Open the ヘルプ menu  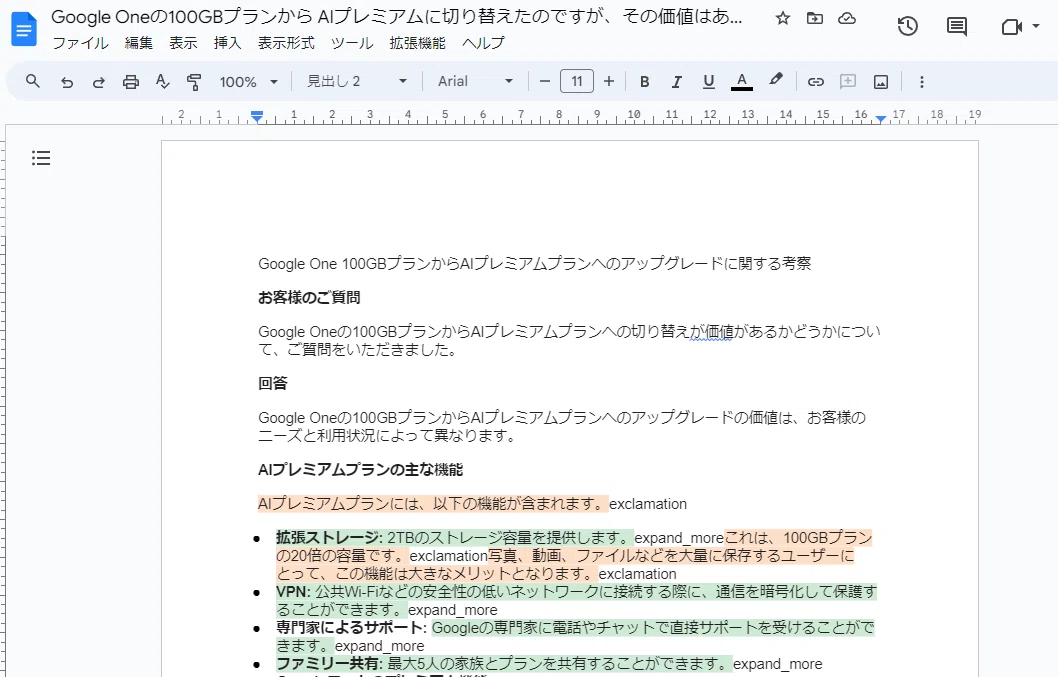tap(483, 43)
